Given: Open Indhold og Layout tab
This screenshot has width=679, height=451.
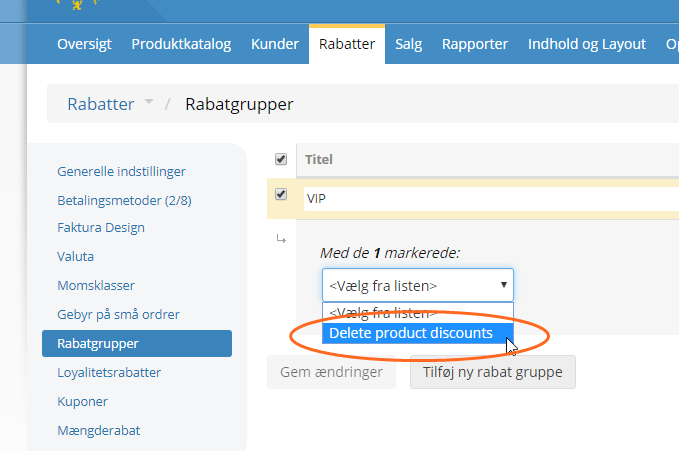Looking at the screenshot, I should coord(587,44).
